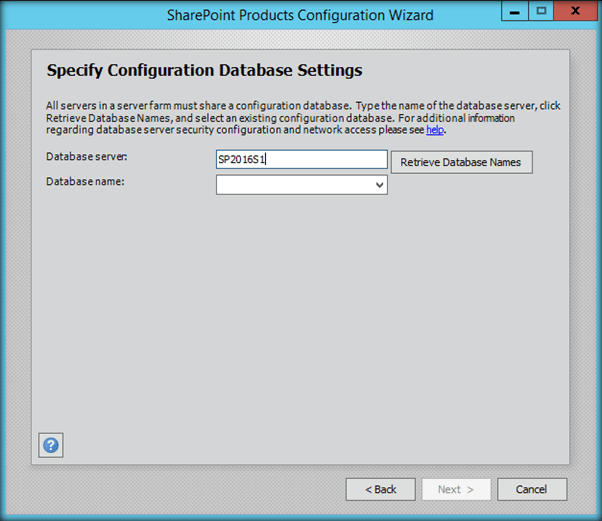Minimize the SharePoint Configuration Wizard window
The height and width of the screenshot is (521, 602).
(x=516, y=12)
